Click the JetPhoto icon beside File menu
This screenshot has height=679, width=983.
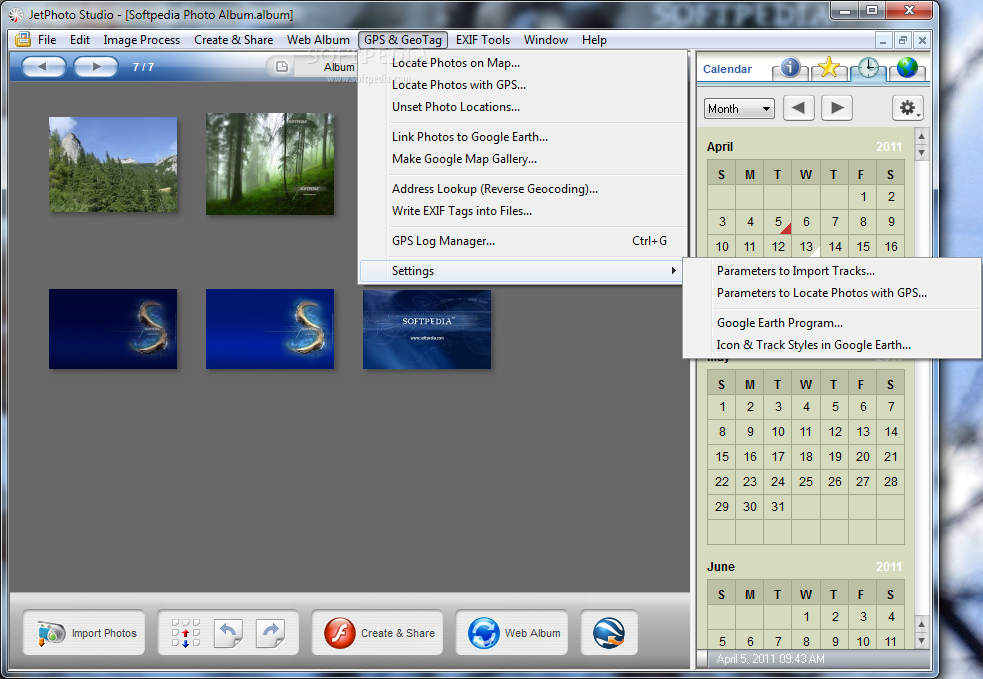click(x=23, y=39)
